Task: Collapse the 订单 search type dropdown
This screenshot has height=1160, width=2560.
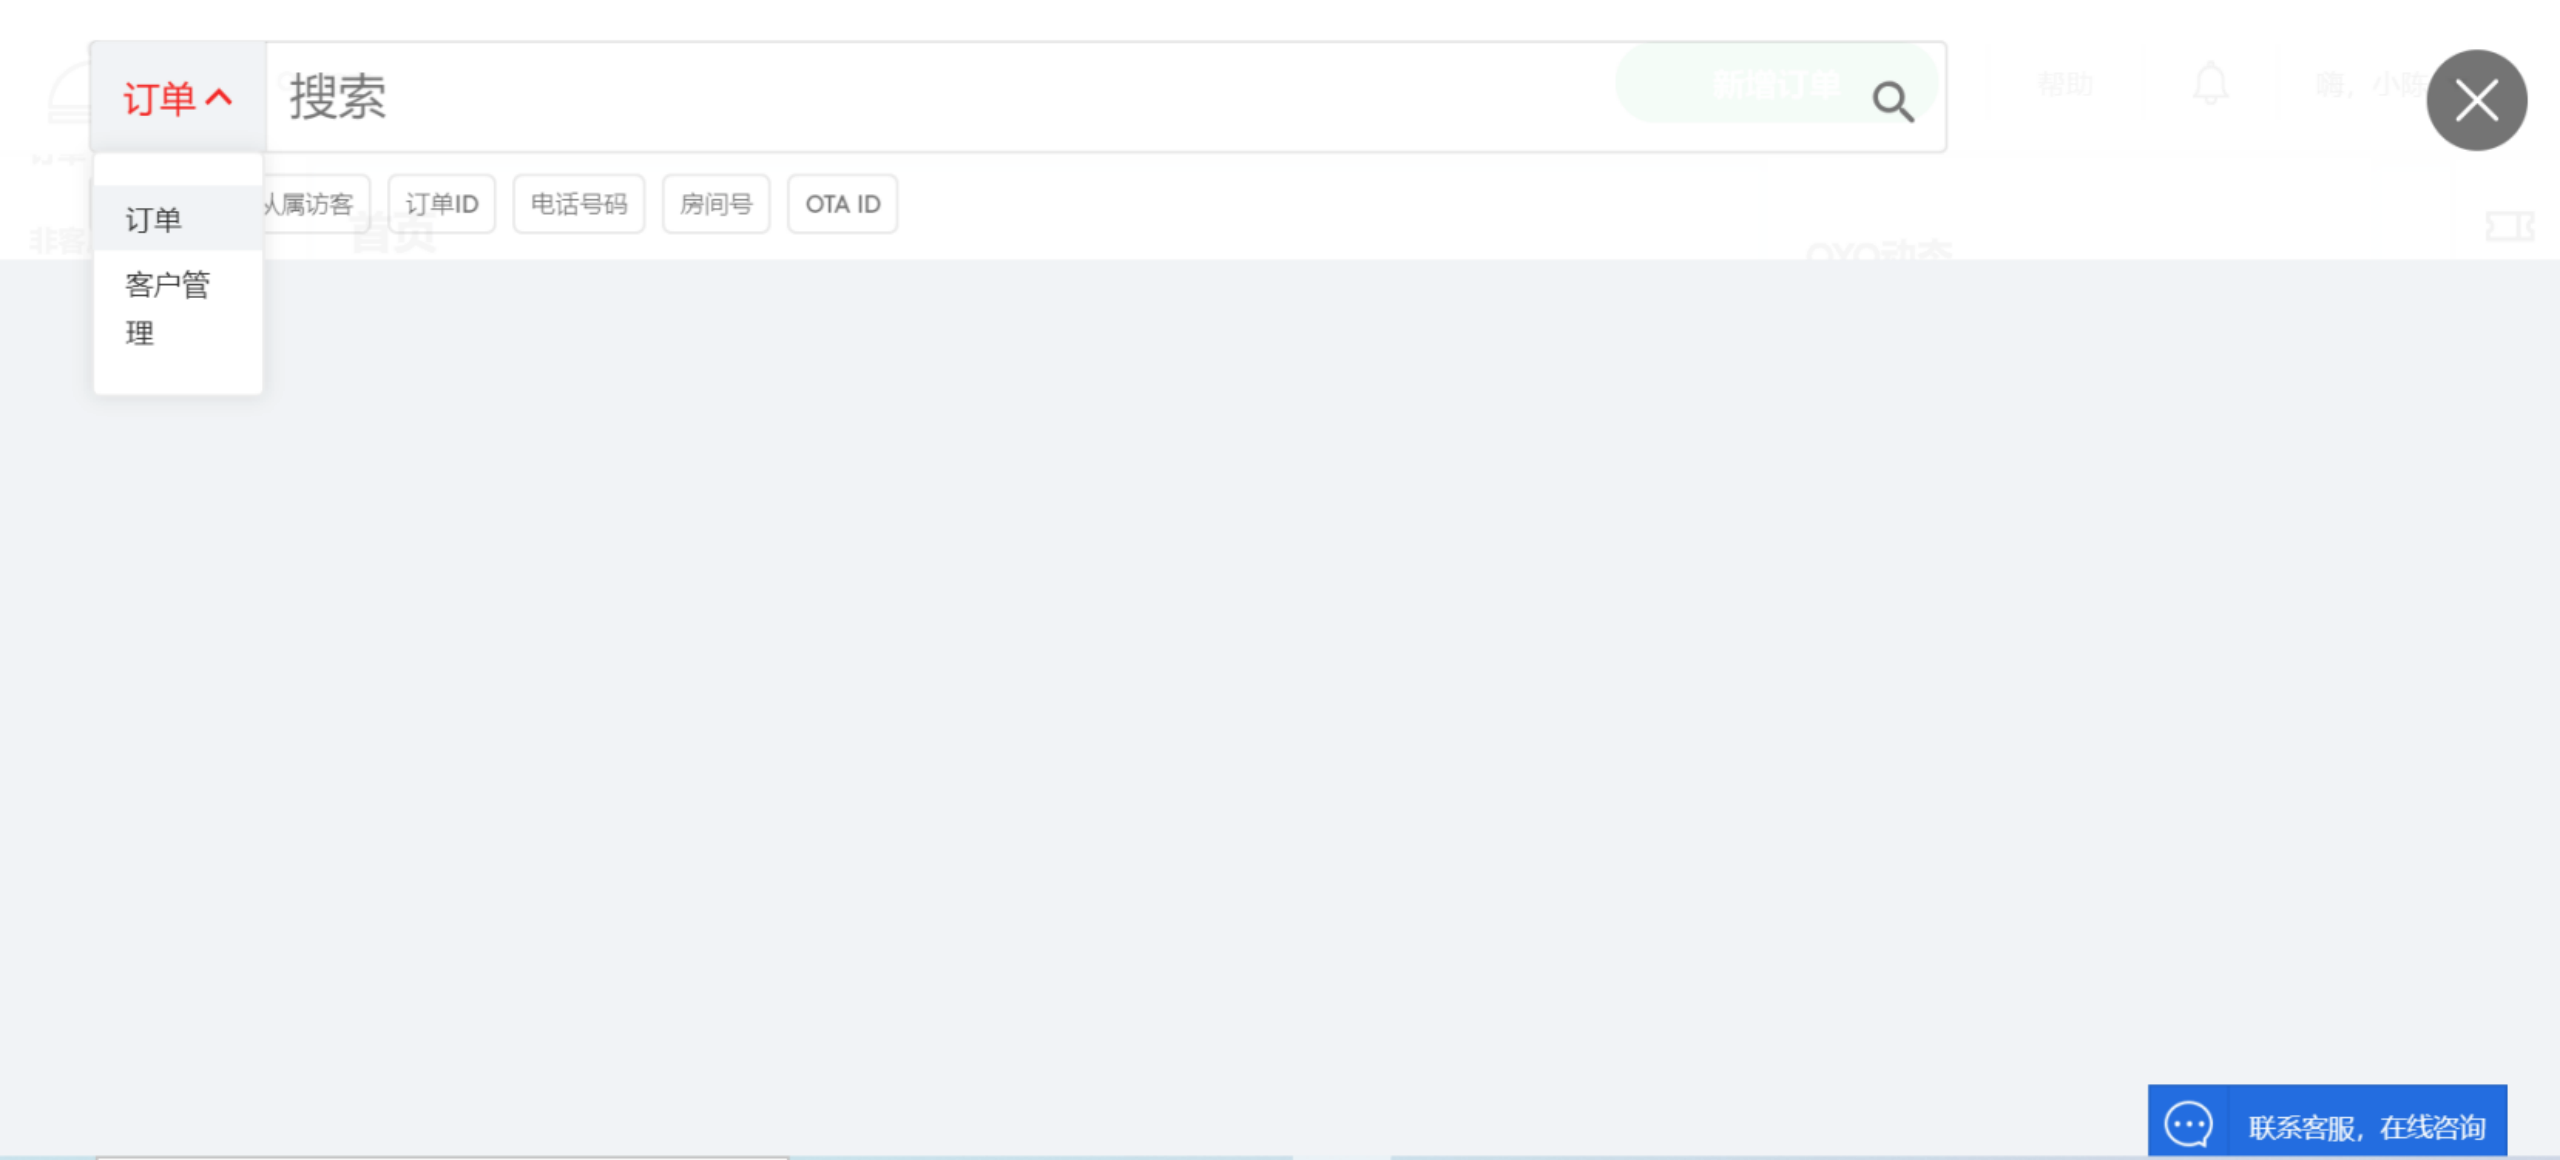Action: click(x=160, y=98)
